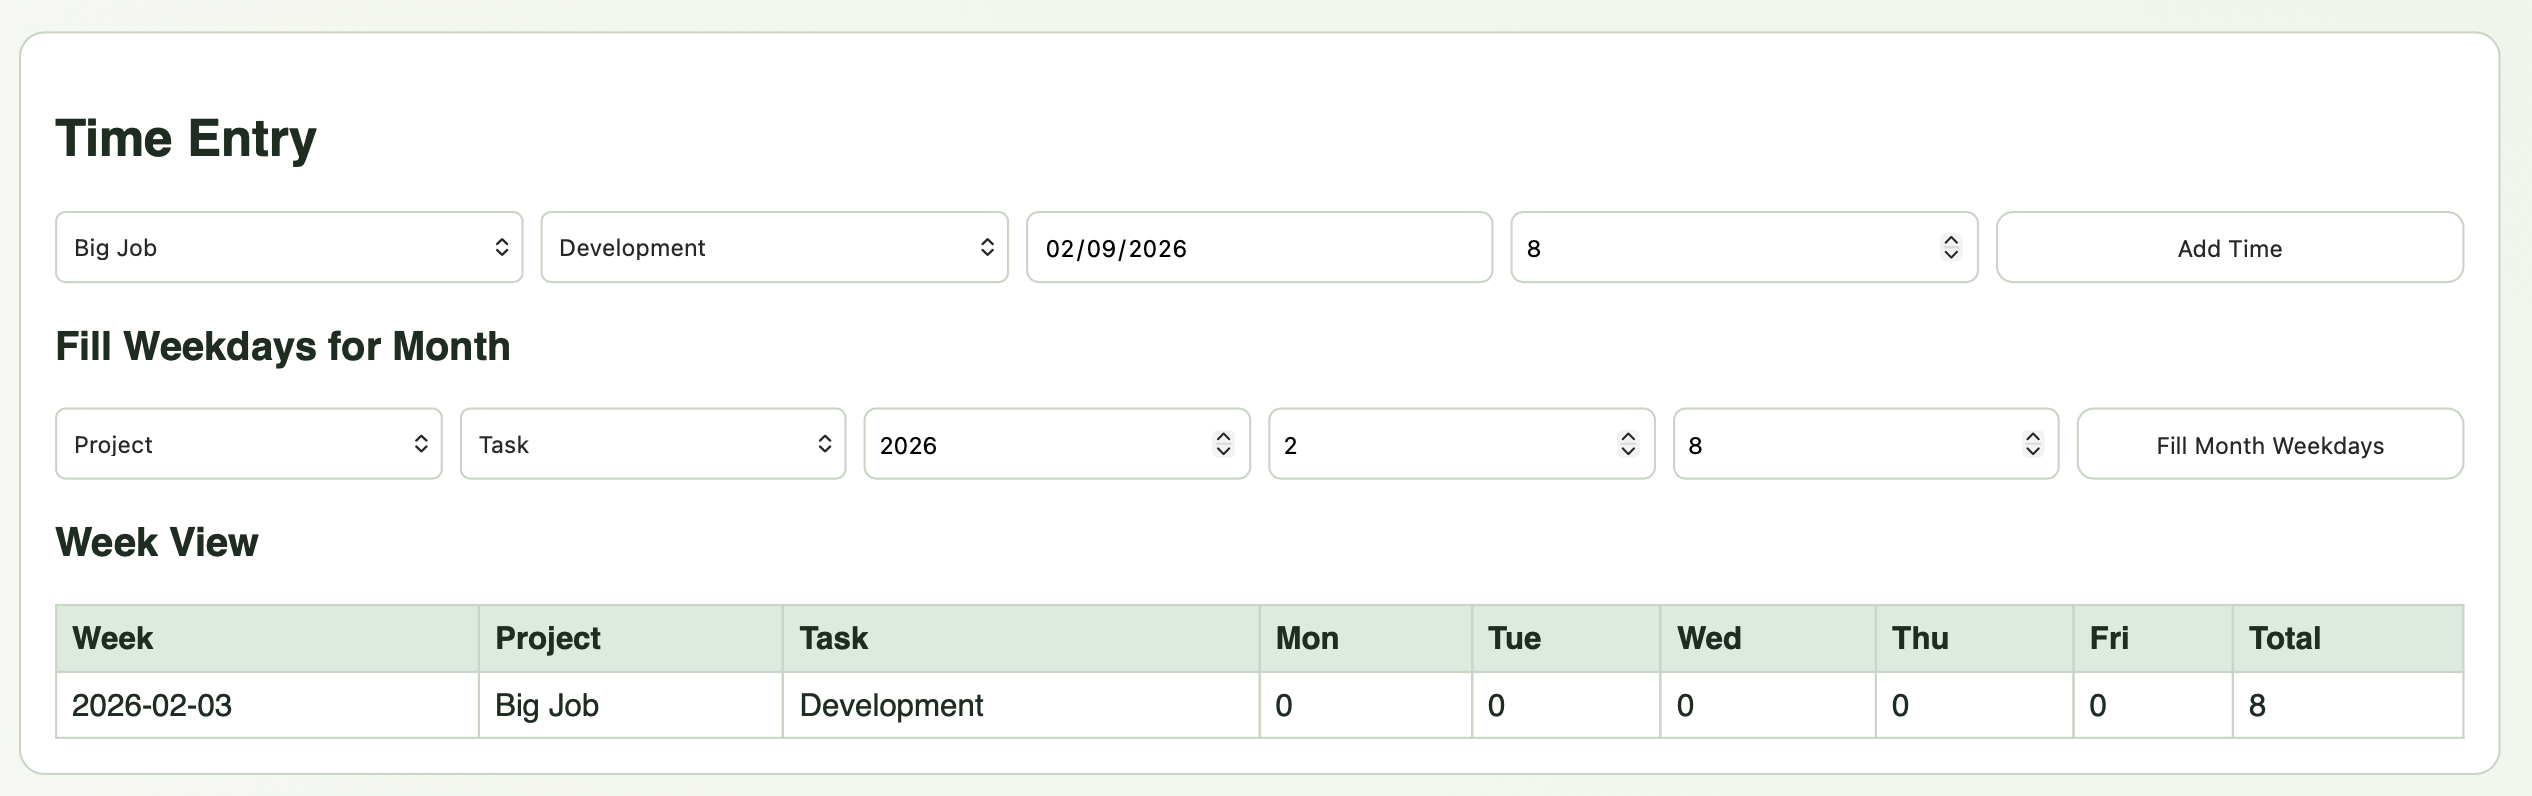Click the Development cell in Week View
Screen dimensions: 2532x796
pyautogui.click(x=889, y=705)
